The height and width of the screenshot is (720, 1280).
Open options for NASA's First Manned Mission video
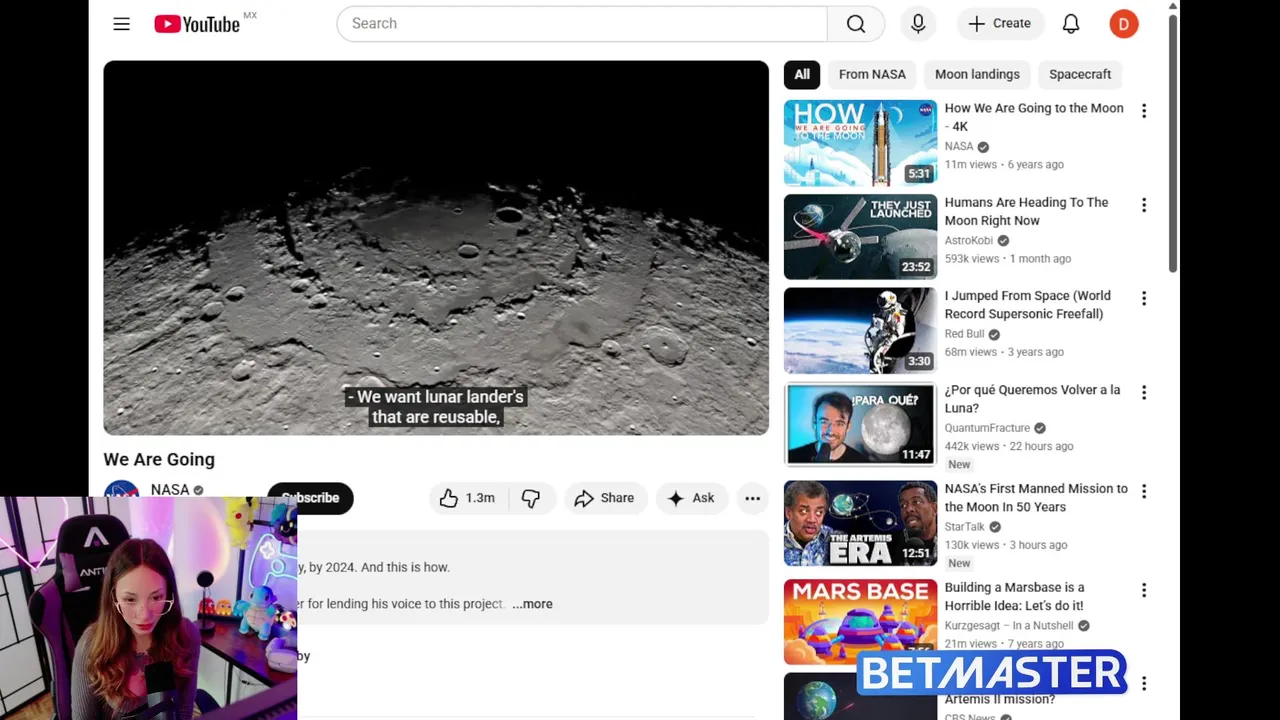pos(1144,491)
